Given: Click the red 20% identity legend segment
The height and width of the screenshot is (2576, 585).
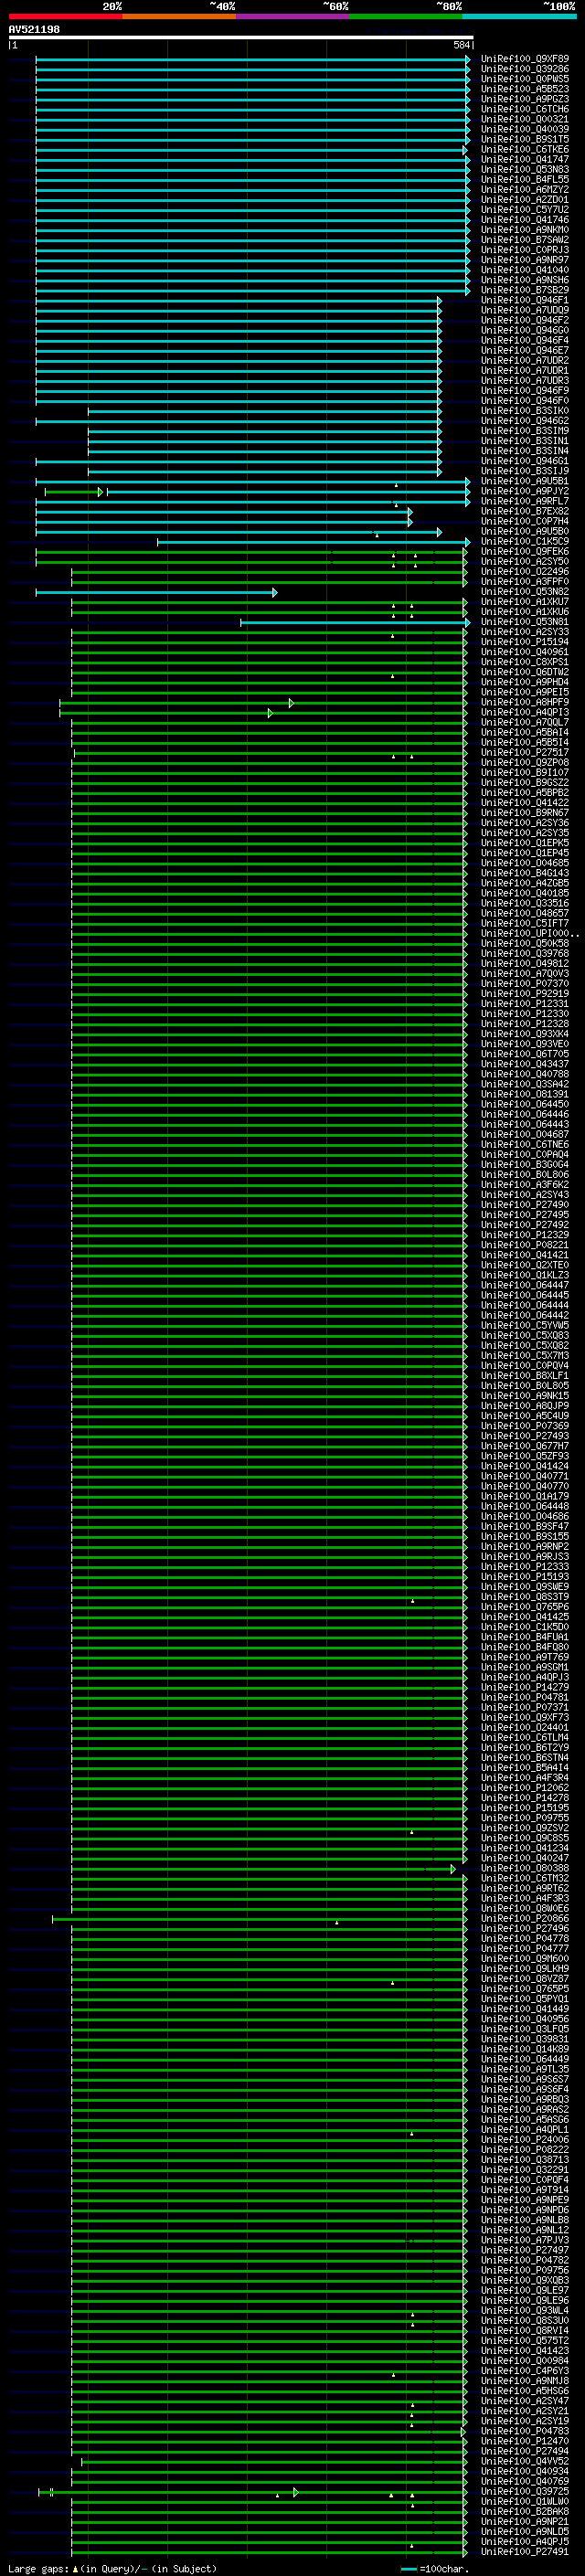Looking at the screenshot, I should tap(65, 16).
